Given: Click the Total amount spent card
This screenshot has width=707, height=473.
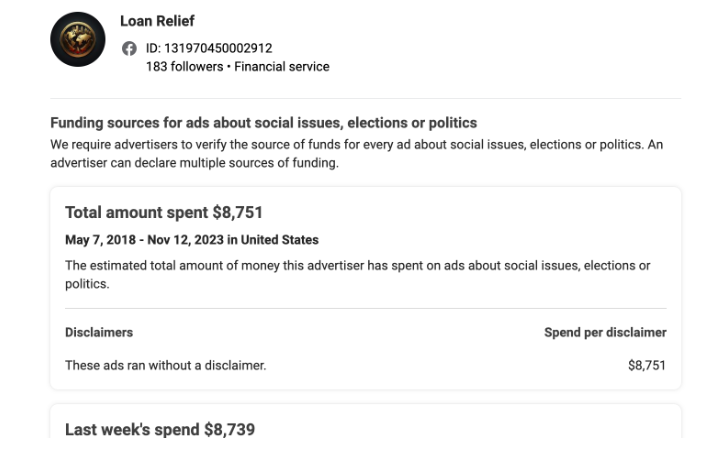Looking at the screenshot, I should tap(366, 288).
